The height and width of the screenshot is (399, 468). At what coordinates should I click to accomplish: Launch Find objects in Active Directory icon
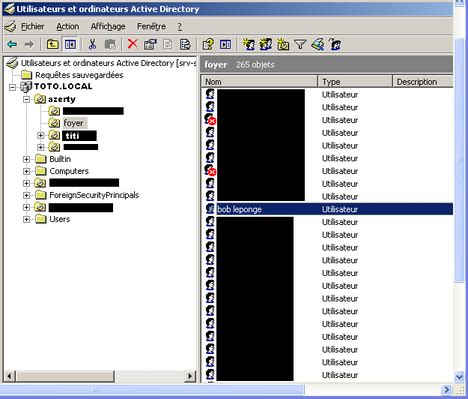[318, 44]
